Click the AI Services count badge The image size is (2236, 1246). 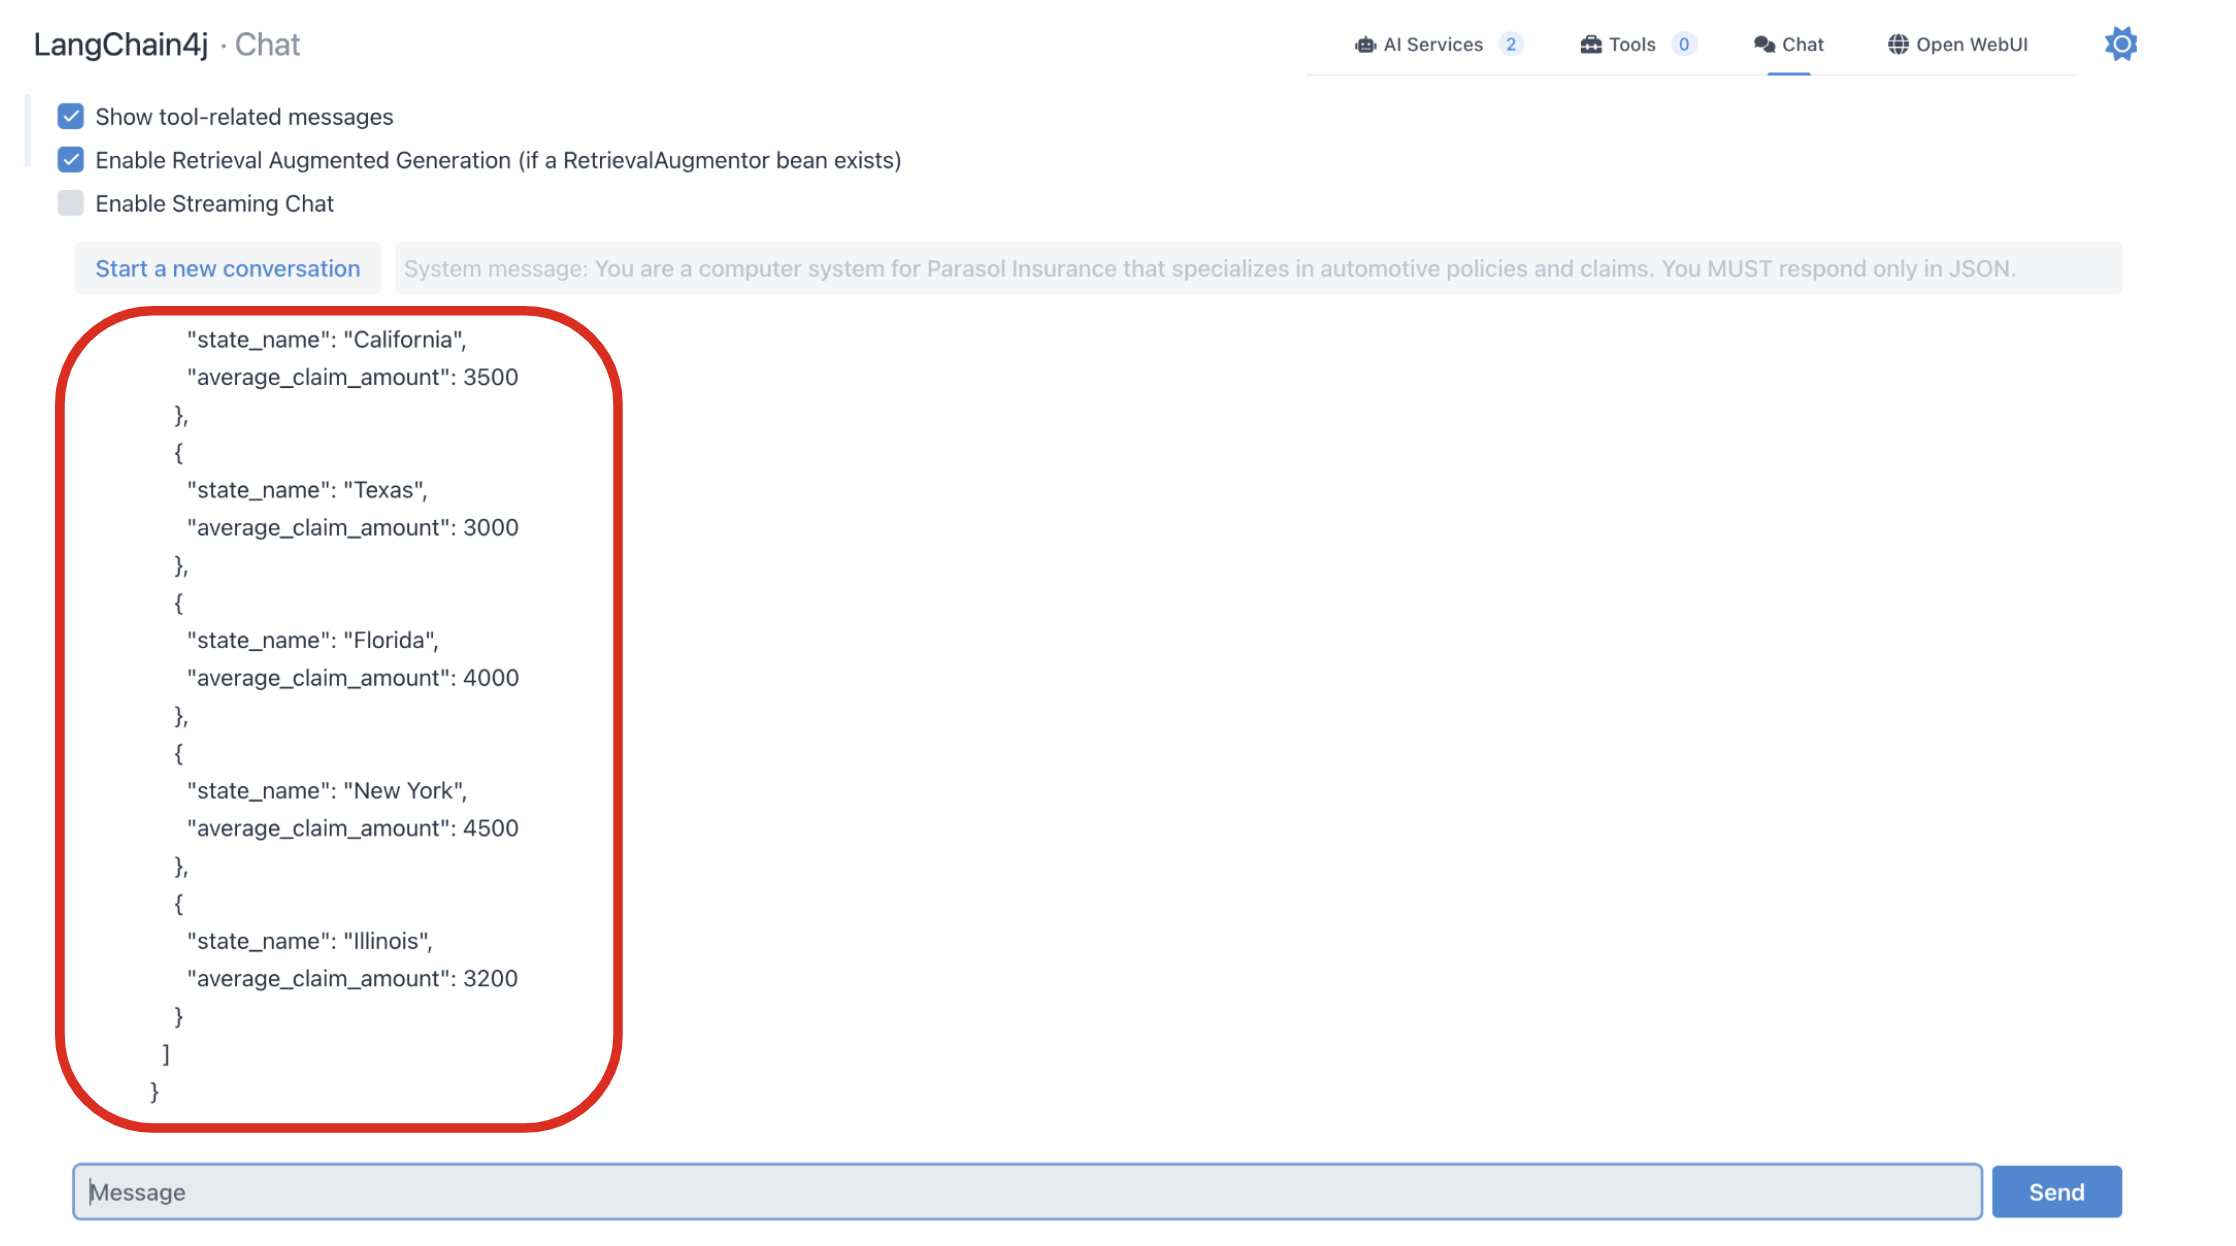pos(1511,45)
